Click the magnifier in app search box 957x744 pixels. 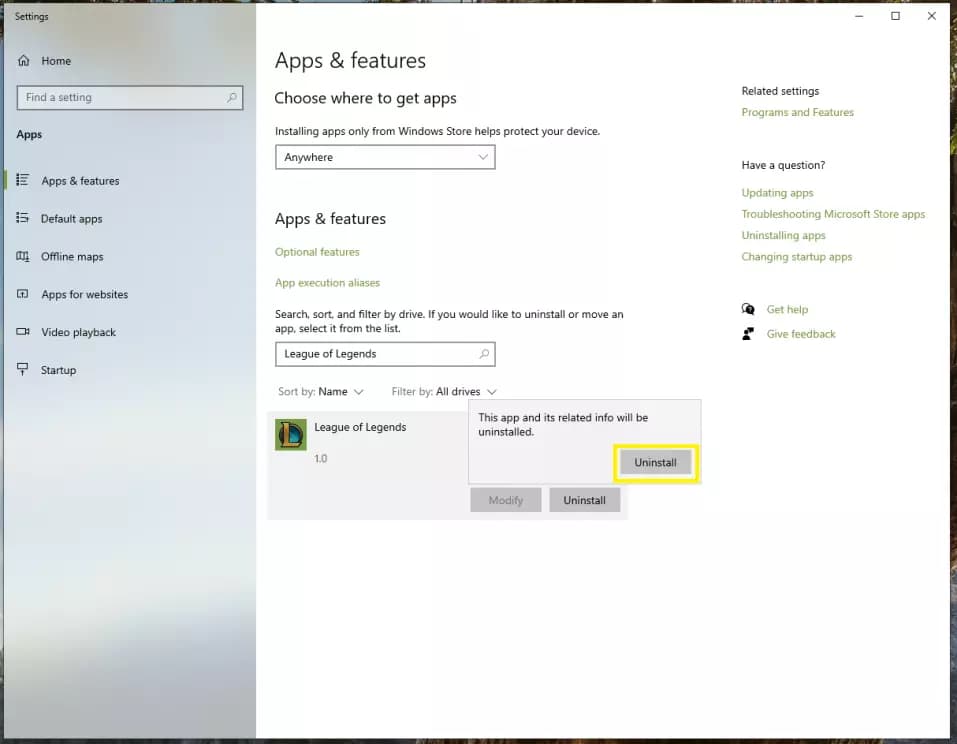(x=484, y=353)
